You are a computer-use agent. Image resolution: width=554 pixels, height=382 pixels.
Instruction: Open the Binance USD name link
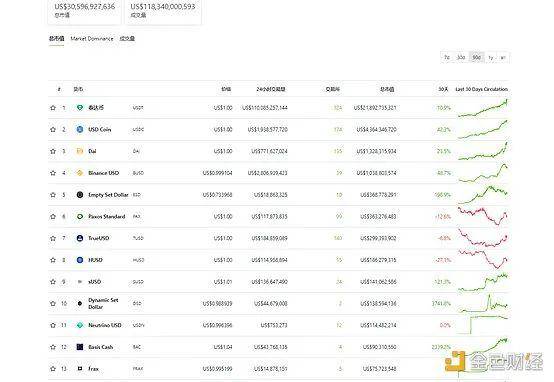[104, 173]
